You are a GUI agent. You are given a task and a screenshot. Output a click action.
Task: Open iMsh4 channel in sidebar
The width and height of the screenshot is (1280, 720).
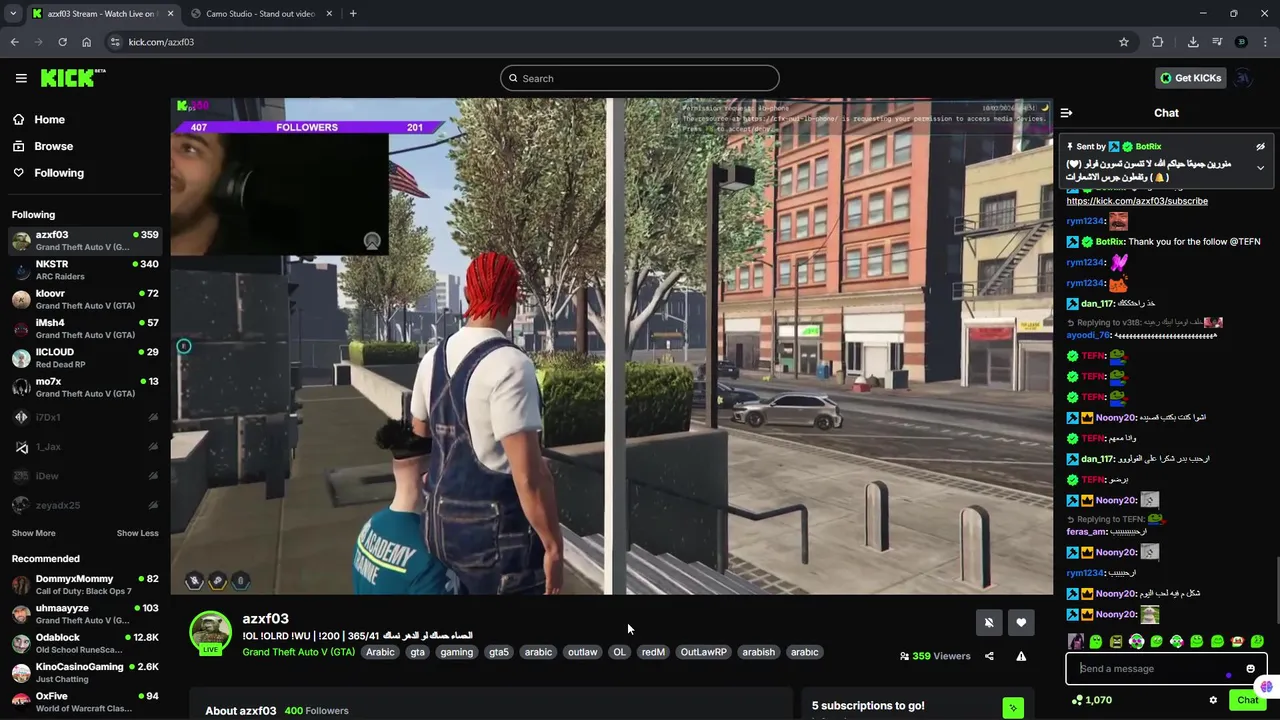point(85,329)
